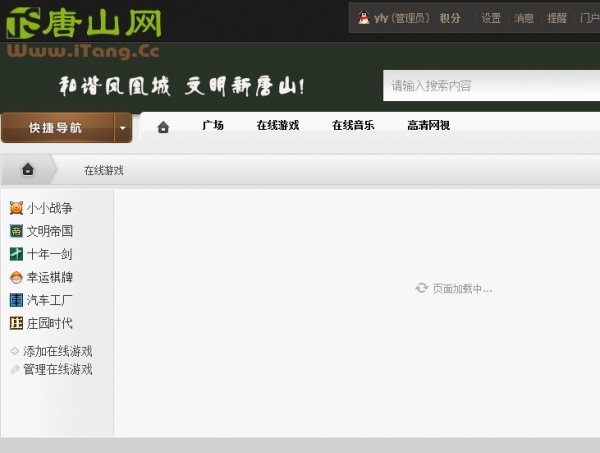Open the 广场 nav tab
Image resolution: width=600 pixels, height=453 pixels.
click(x=213, y=125)
